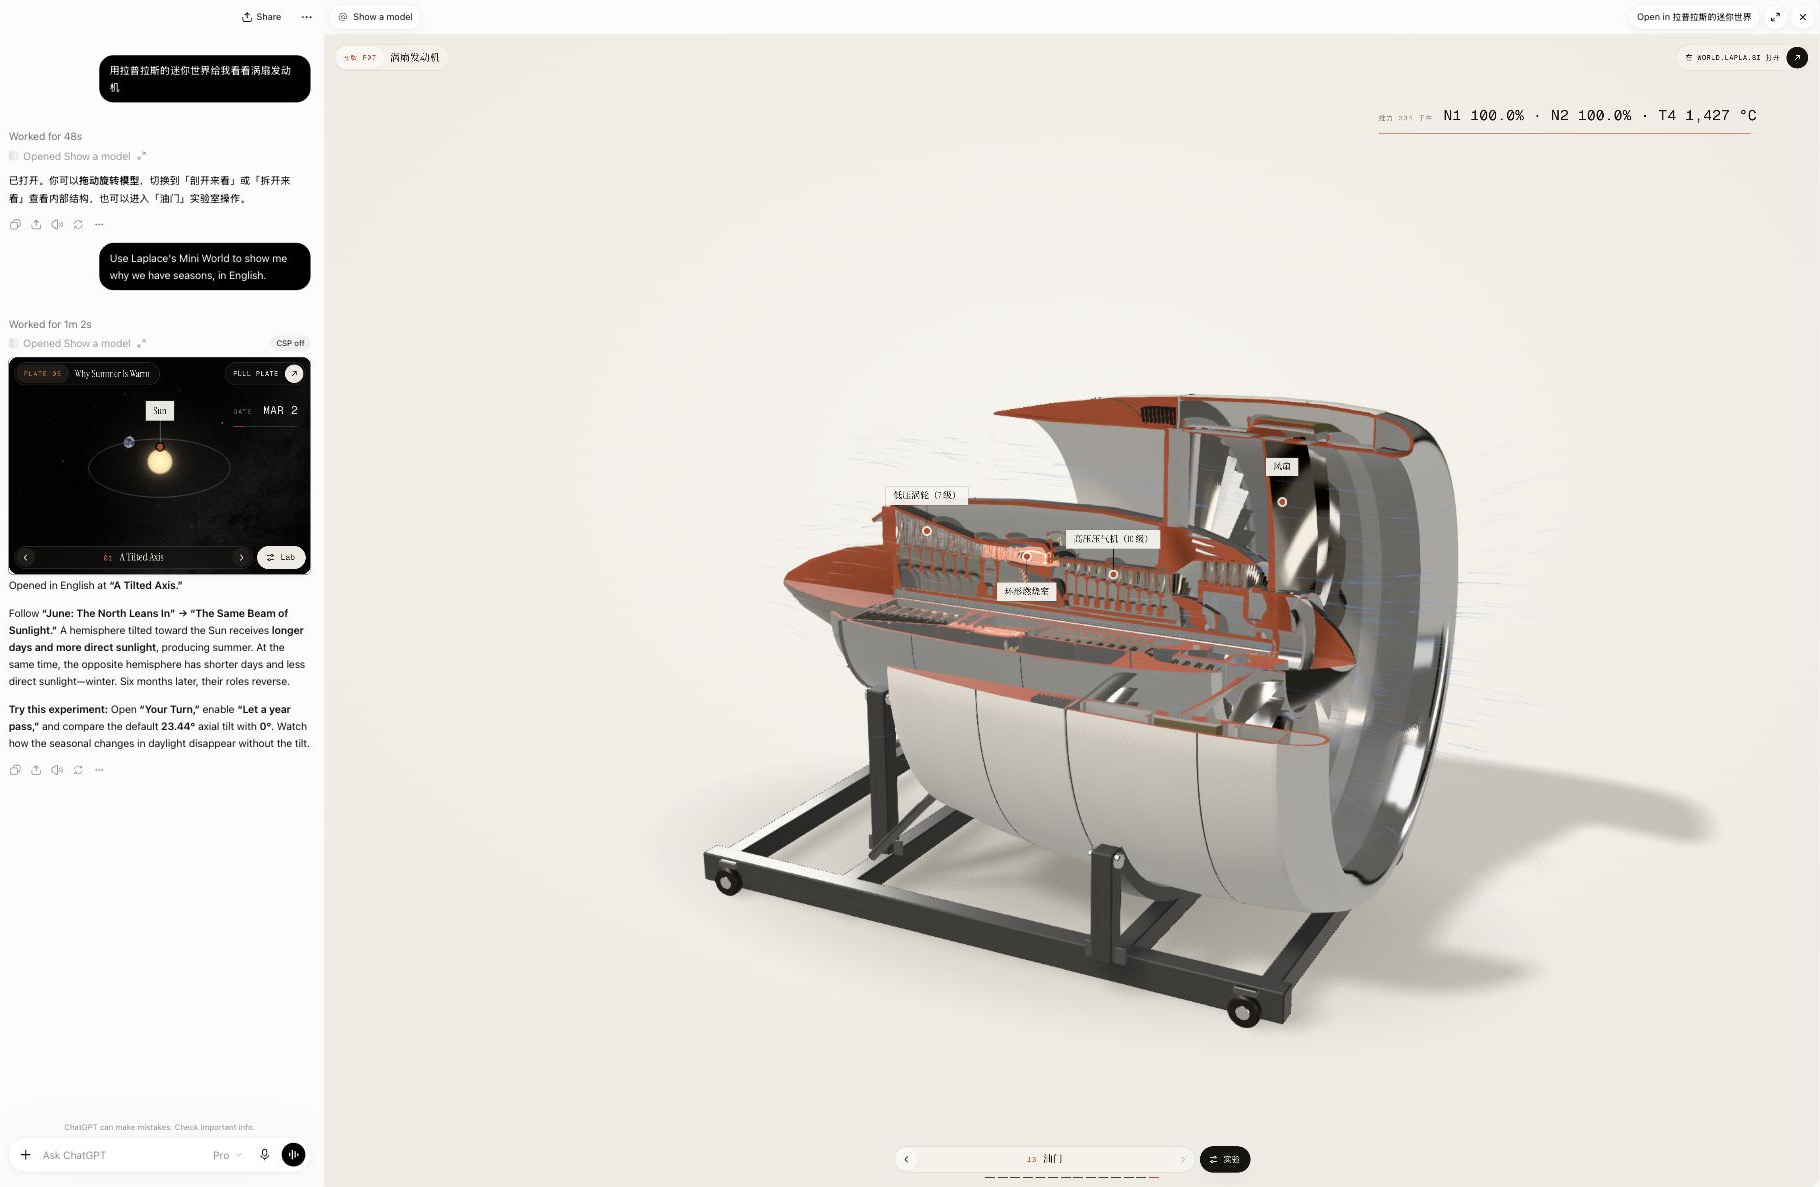This screenshot has width=1820, height=1187.
Task: Click the fan hotspot dot marker
Action: pyautogui.click(x=1282, y=502)
